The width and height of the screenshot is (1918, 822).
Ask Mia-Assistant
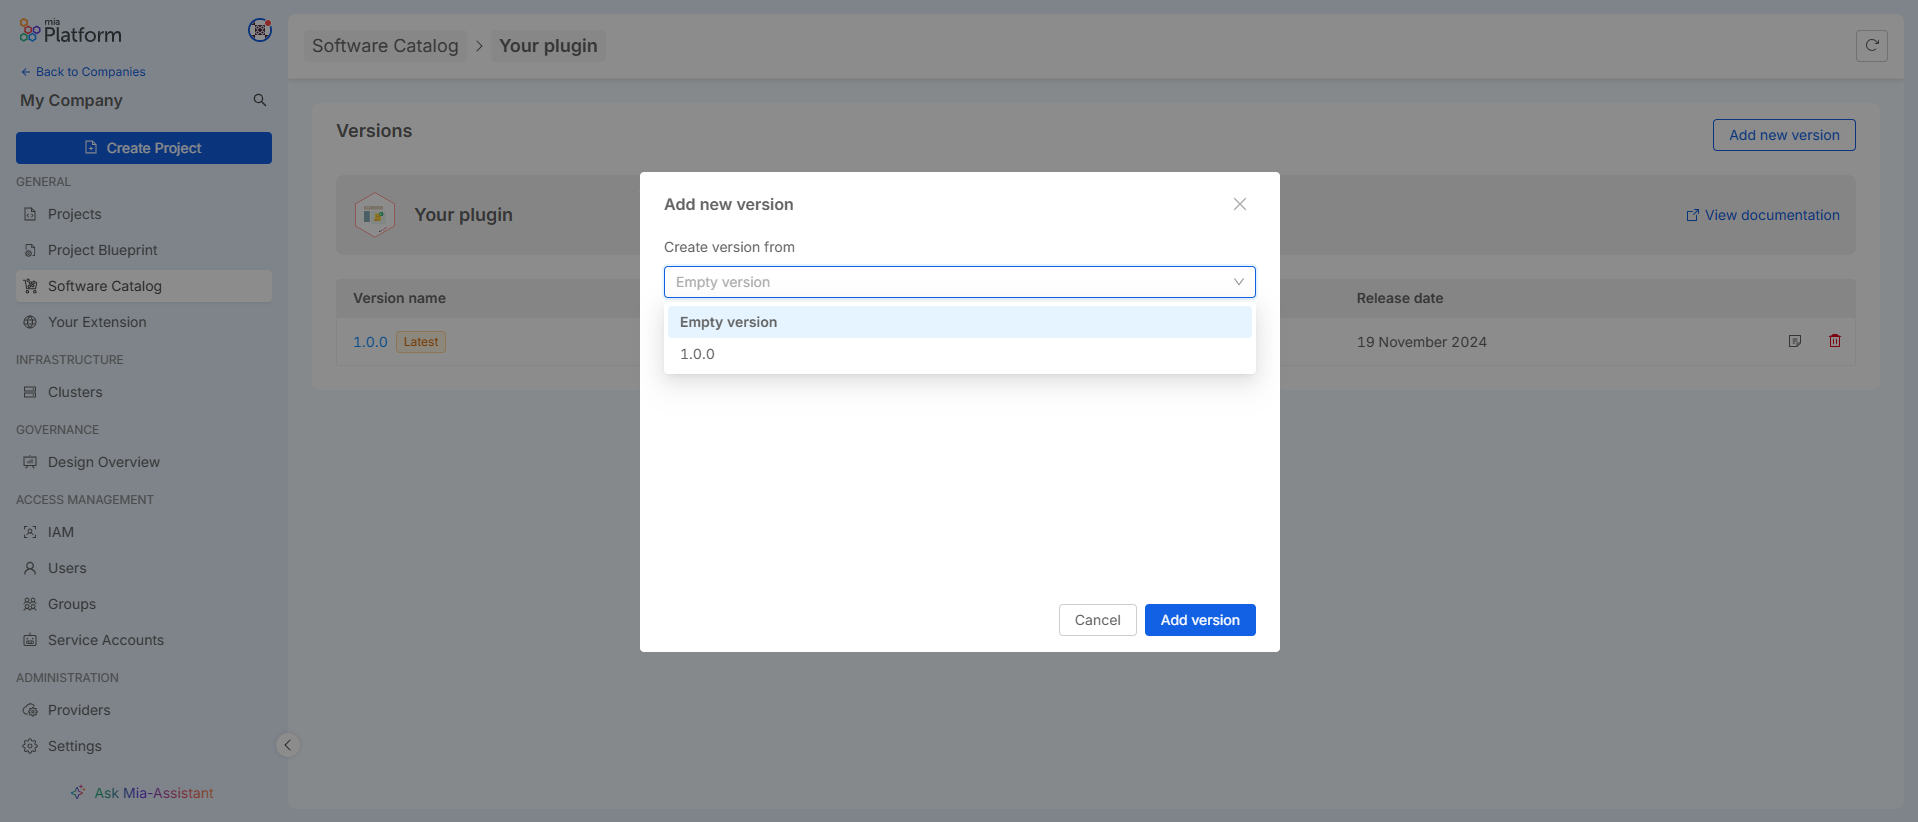pos(142,793)
